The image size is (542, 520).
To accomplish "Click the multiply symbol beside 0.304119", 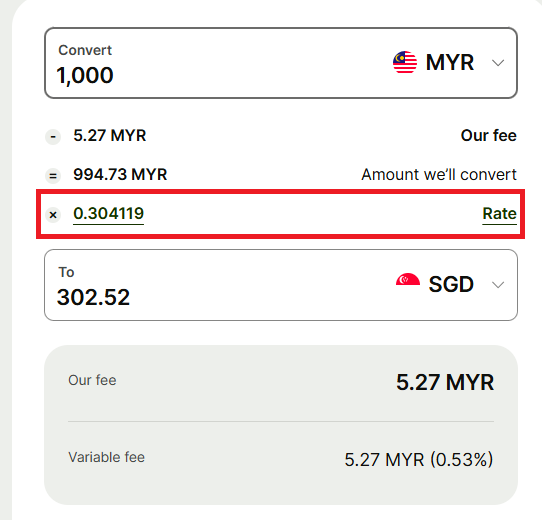I will 53,215.
